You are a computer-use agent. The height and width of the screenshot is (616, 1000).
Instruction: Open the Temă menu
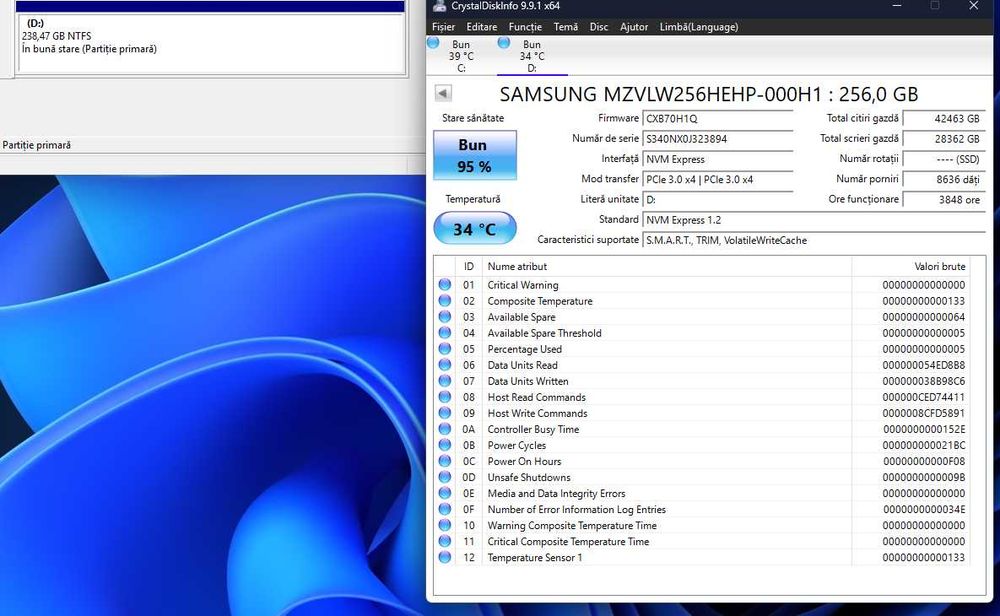(x=565, y=27)
